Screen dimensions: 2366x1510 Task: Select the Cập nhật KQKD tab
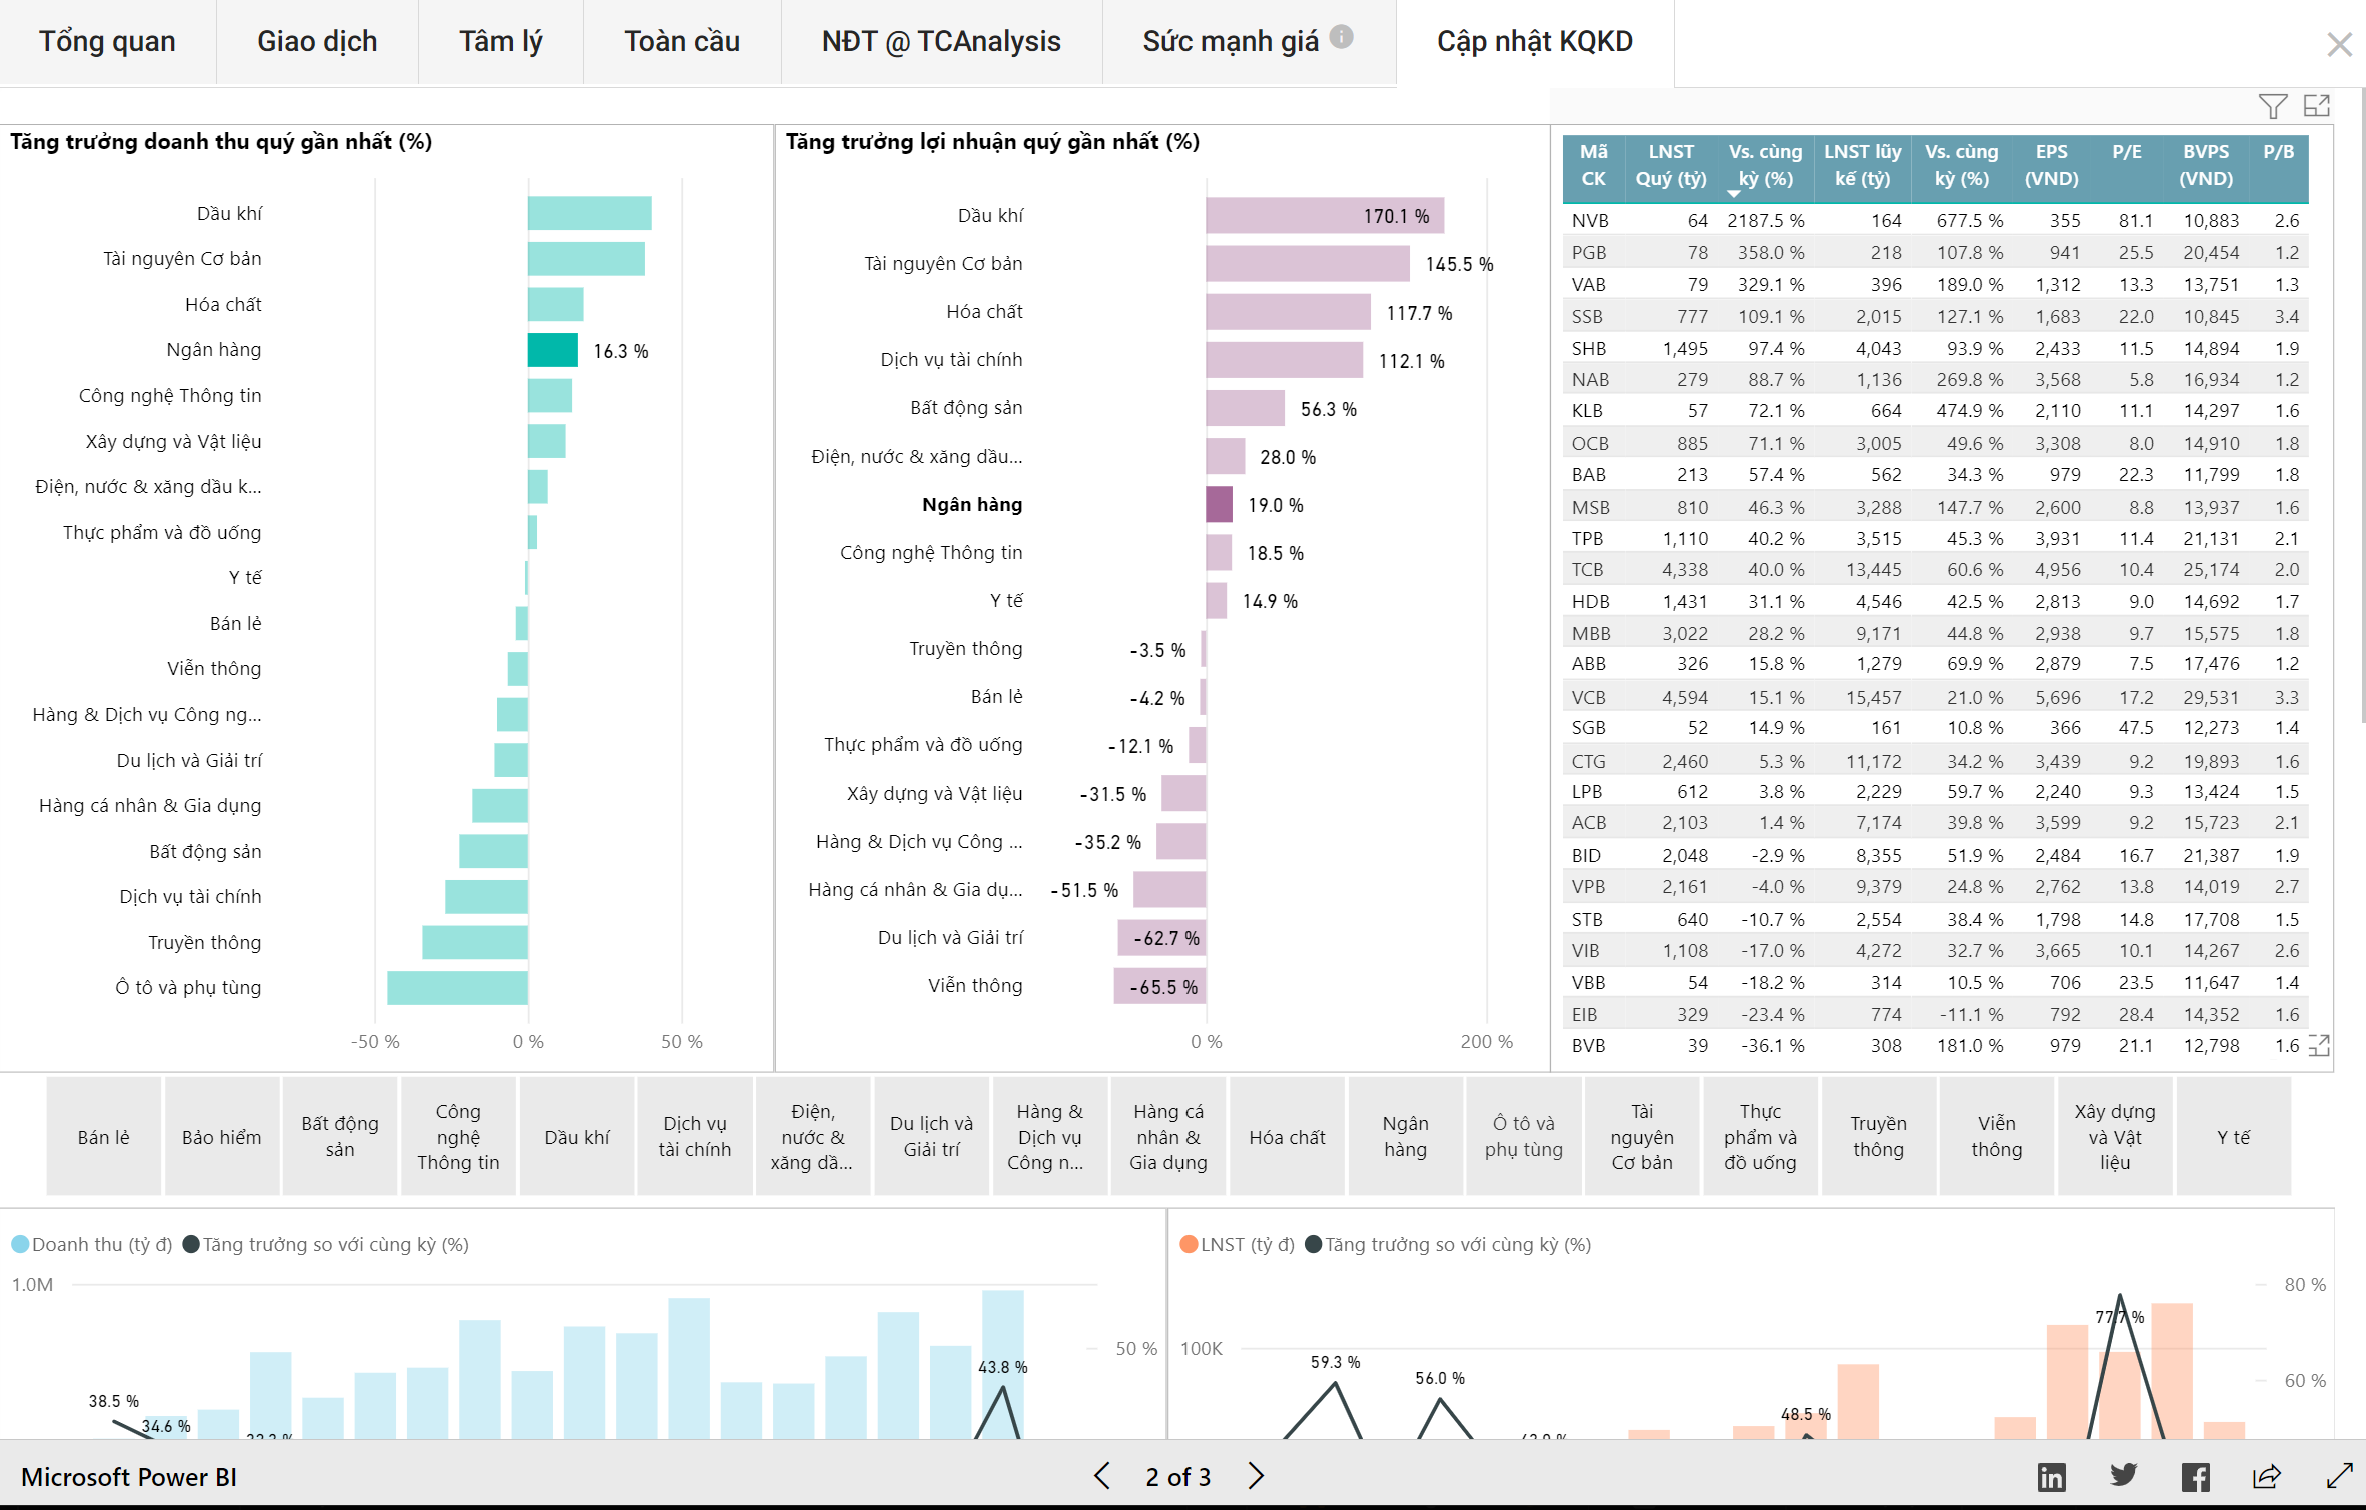pos(1535,42)
